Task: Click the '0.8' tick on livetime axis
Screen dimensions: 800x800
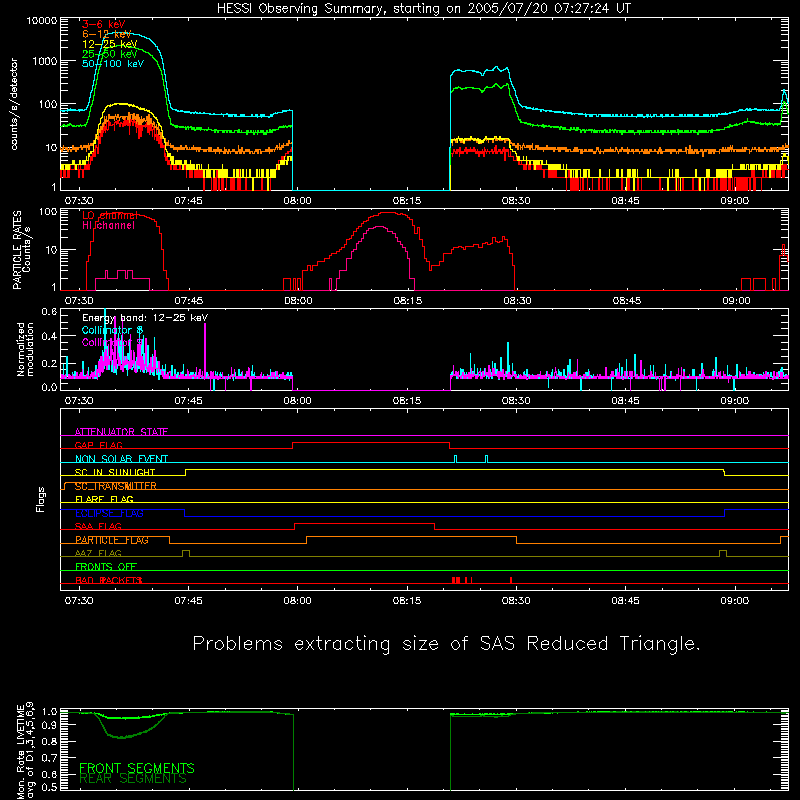Action: [x=49, y=741]
